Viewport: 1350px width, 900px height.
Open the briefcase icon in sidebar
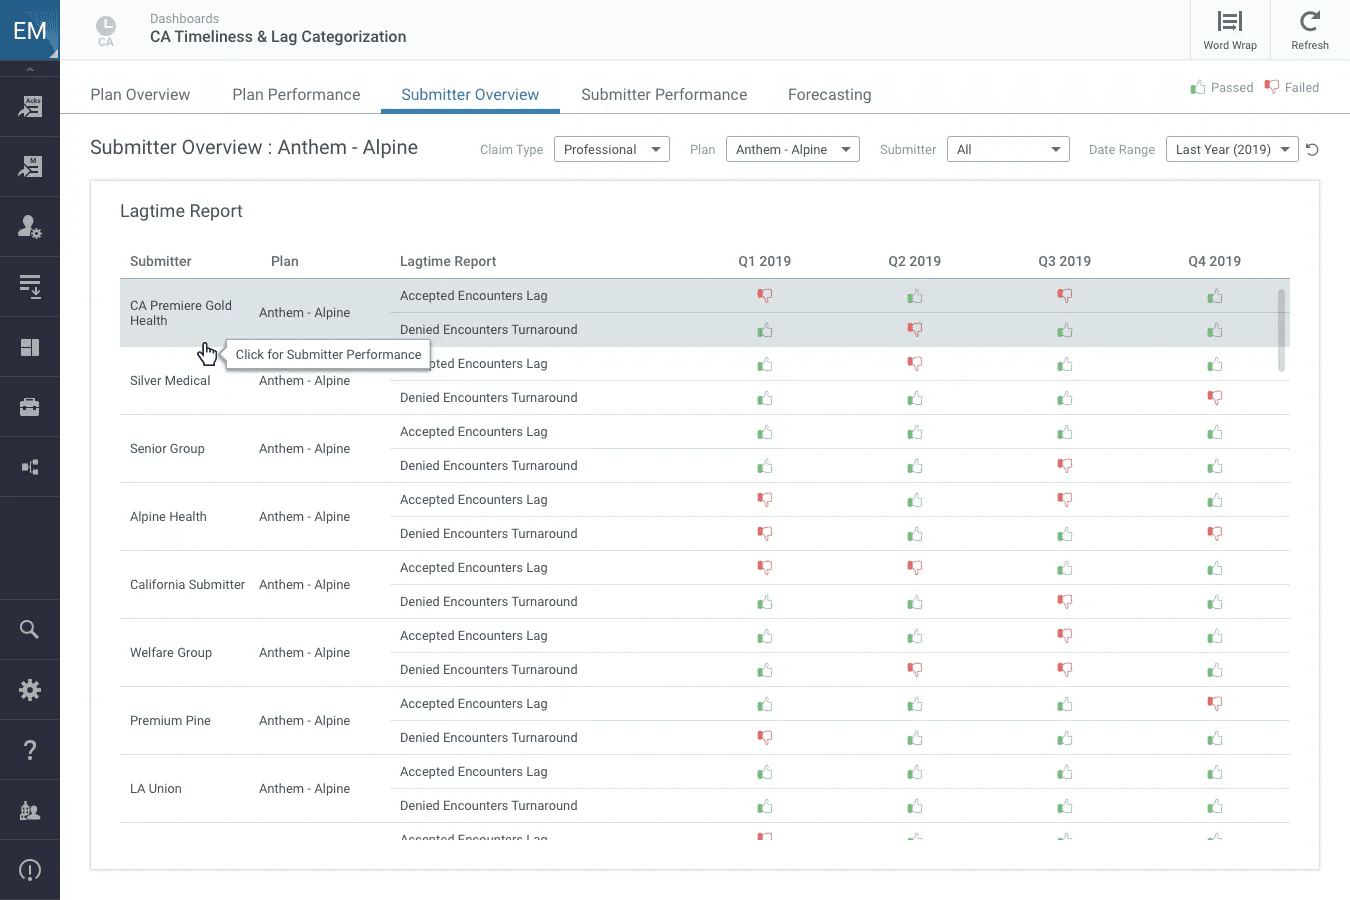pos(30,407)
